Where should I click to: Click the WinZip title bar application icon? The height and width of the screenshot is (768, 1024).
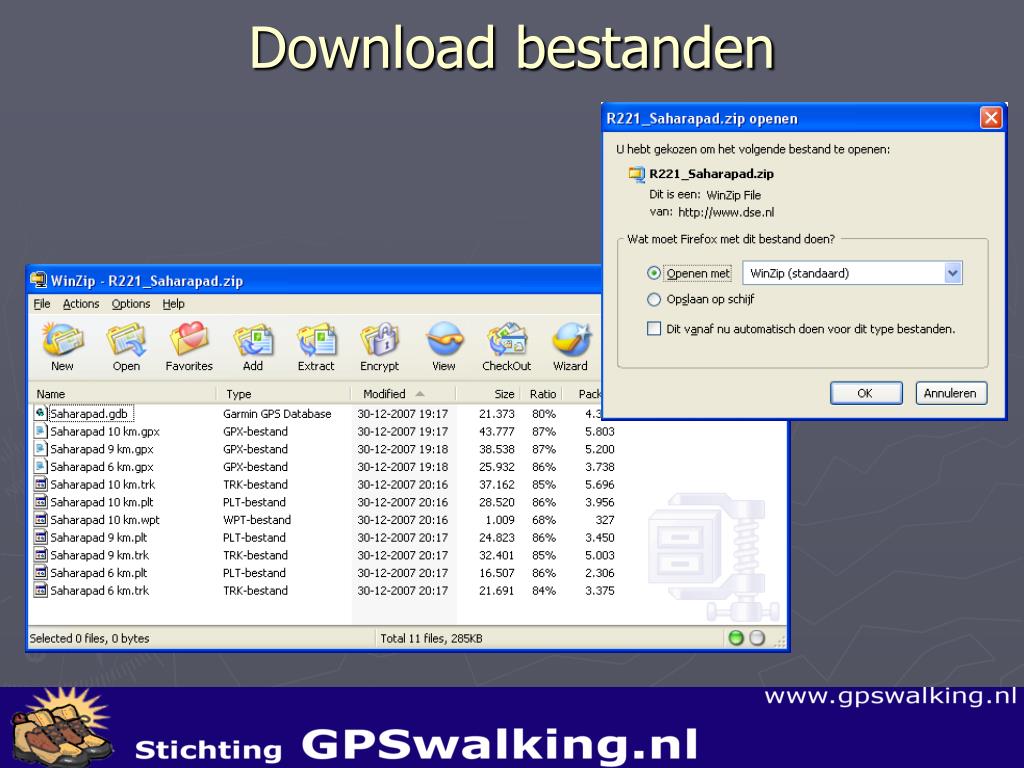pos(39,281)
